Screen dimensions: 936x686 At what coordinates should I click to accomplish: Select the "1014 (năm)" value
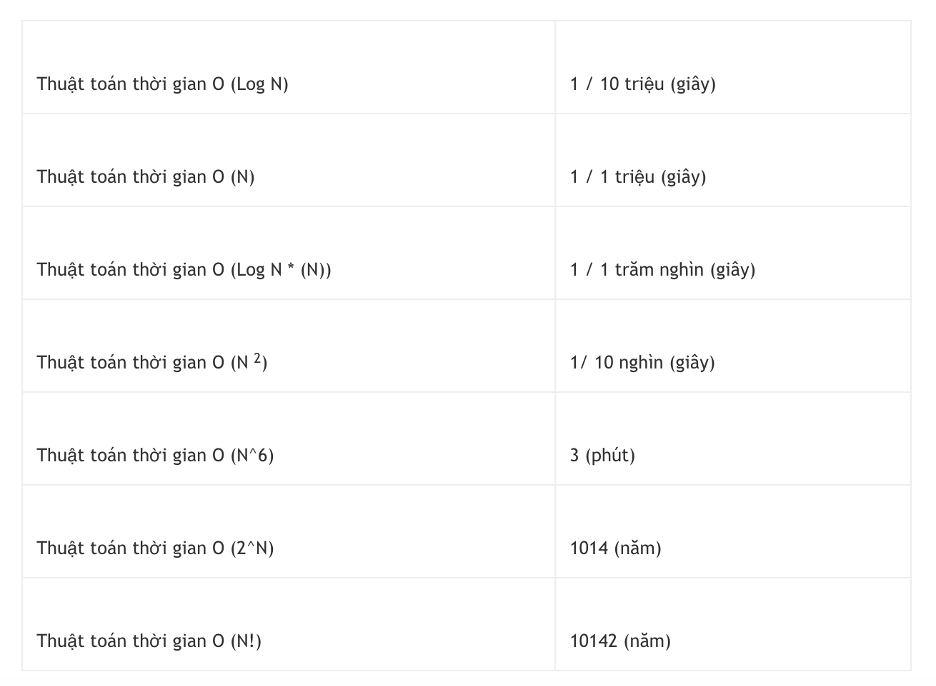pyautogui.click(x=615, y=548)
